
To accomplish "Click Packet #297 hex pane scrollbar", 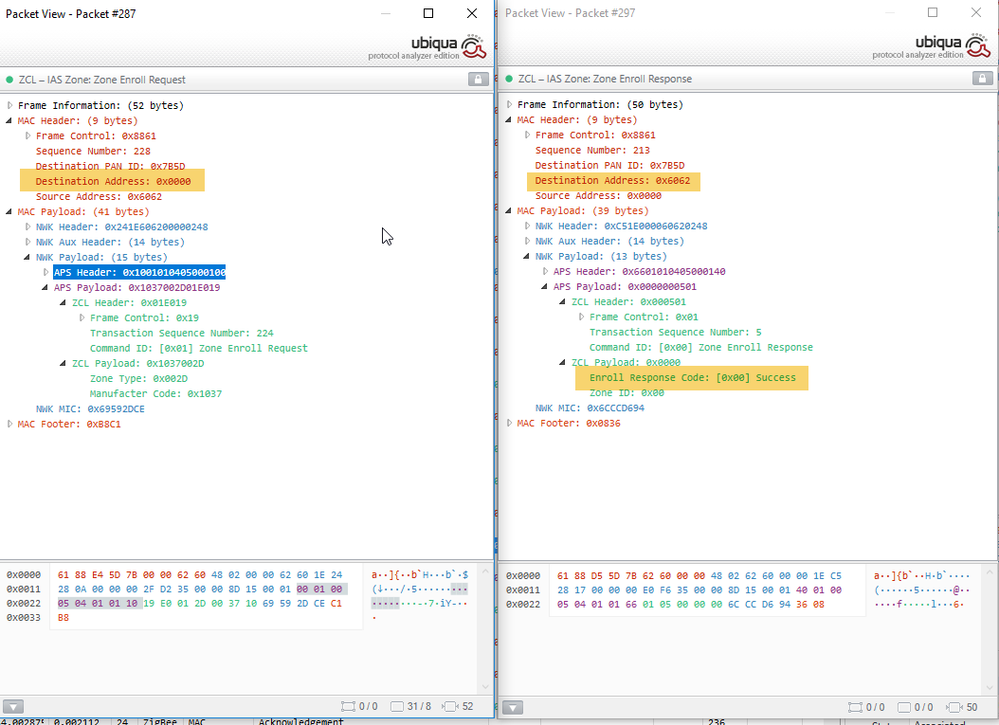I will [989, 629].
